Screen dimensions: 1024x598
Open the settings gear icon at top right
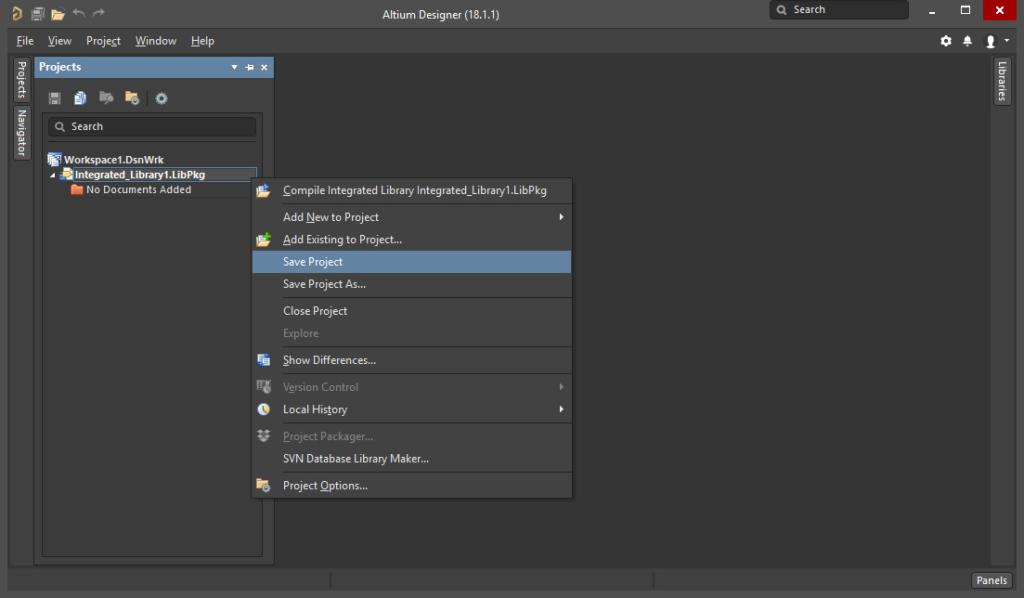pos(946,41)
